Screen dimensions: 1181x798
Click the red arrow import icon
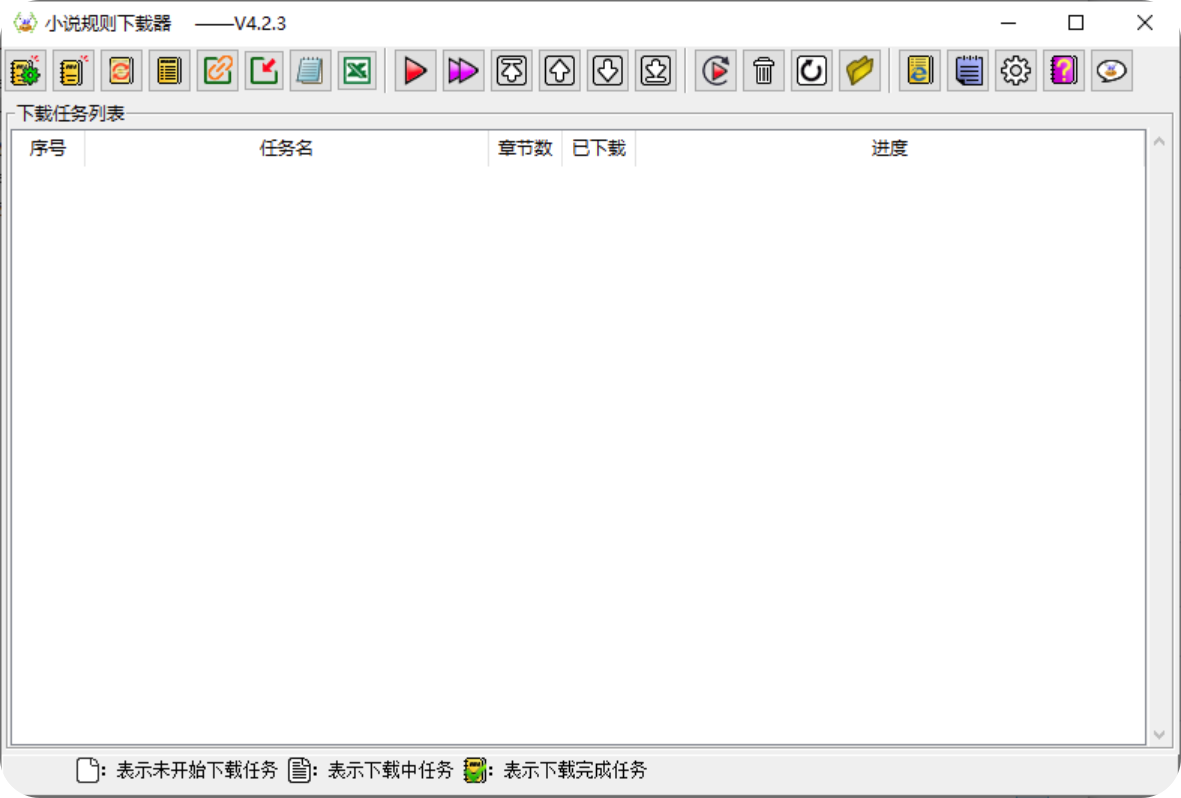[264, 71]
